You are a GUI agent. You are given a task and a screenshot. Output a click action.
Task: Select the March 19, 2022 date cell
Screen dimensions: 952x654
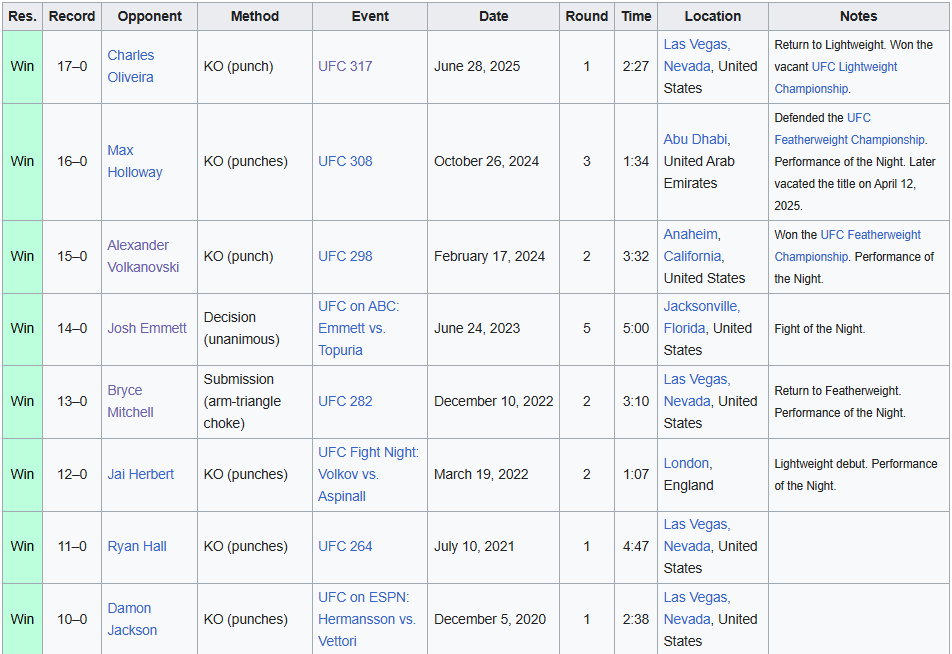494,475
